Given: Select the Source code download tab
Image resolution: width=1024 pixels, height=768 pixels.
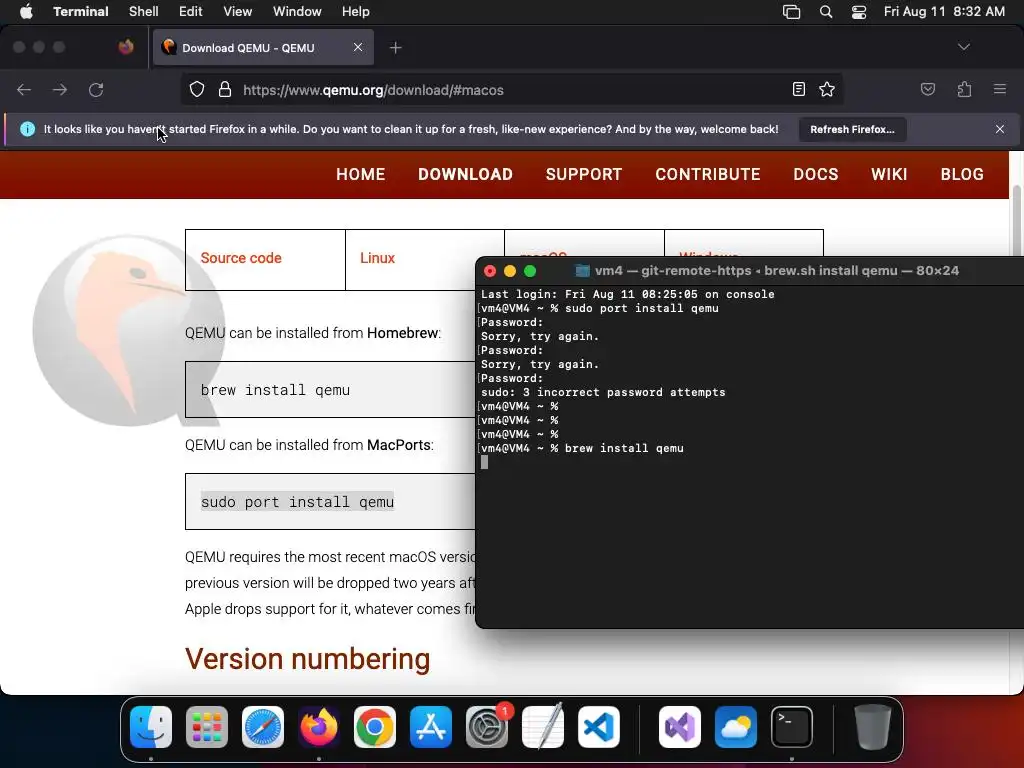Looking at the screenshot, I should tap(265, 259).
